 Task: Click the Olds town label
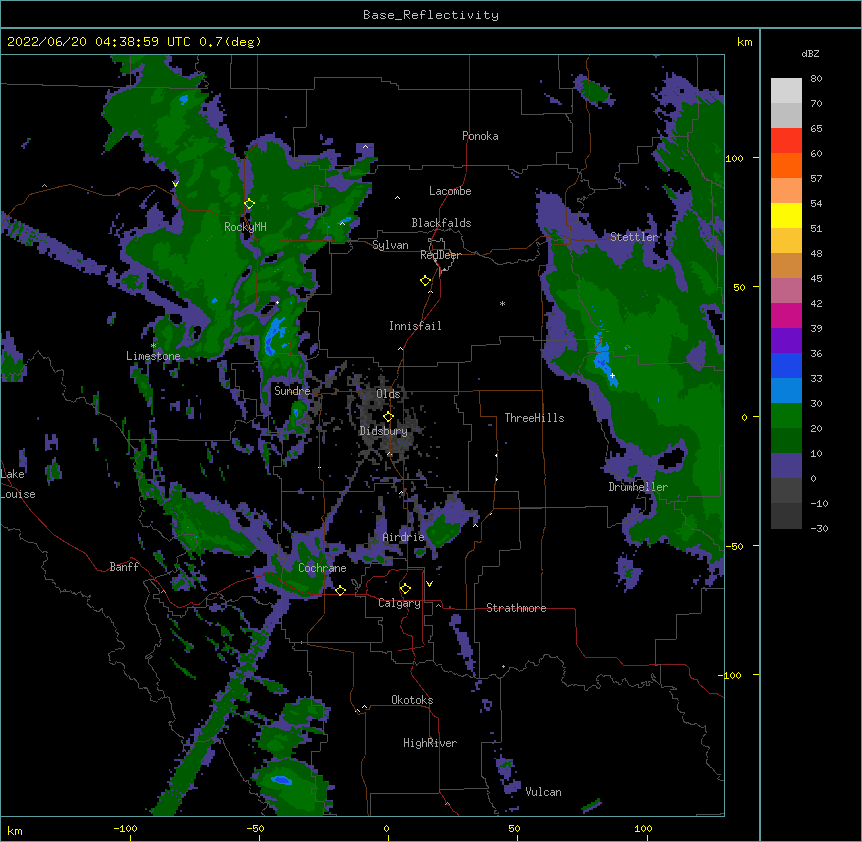[x=388, y=394]
